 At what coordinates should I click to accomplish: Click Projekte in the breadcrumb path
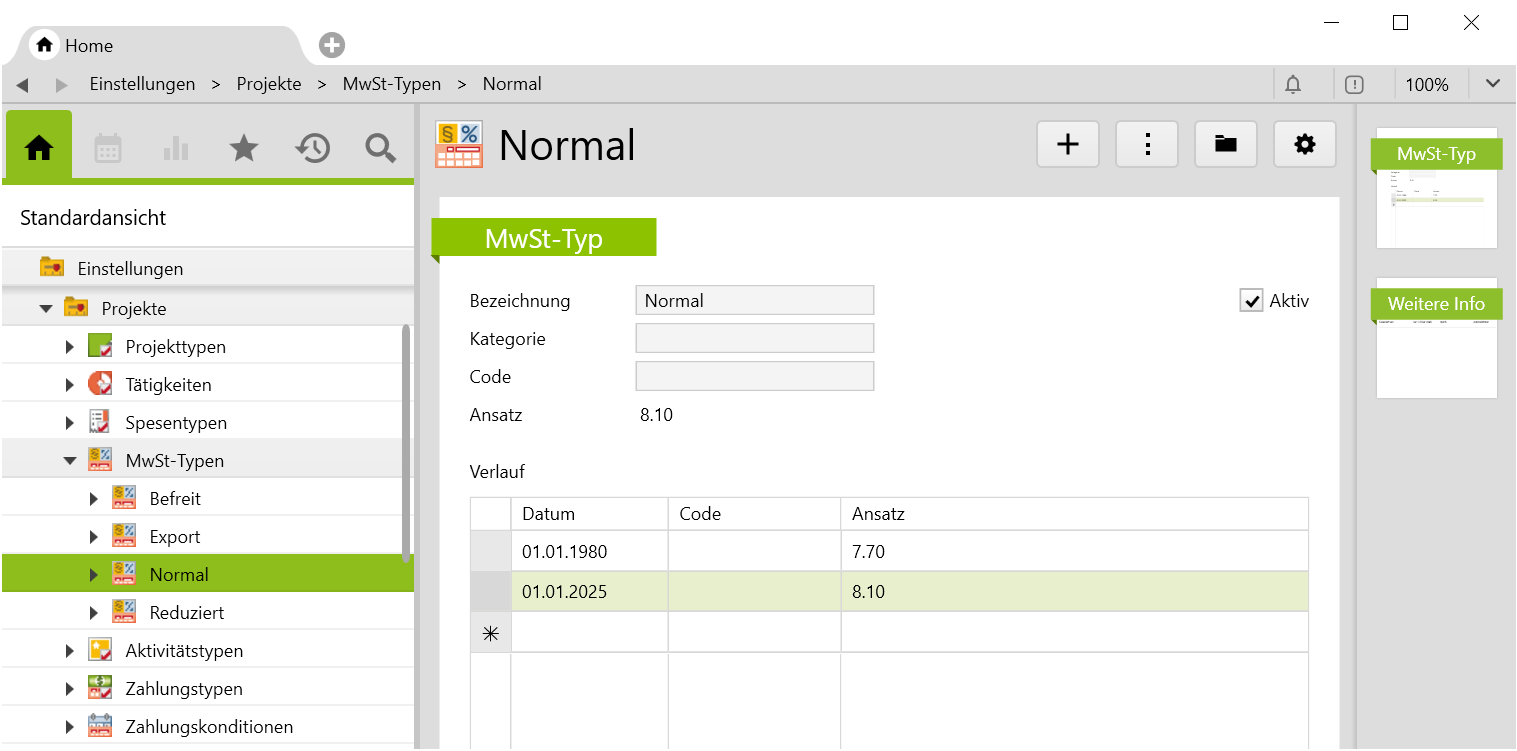[x=269, y=84]
